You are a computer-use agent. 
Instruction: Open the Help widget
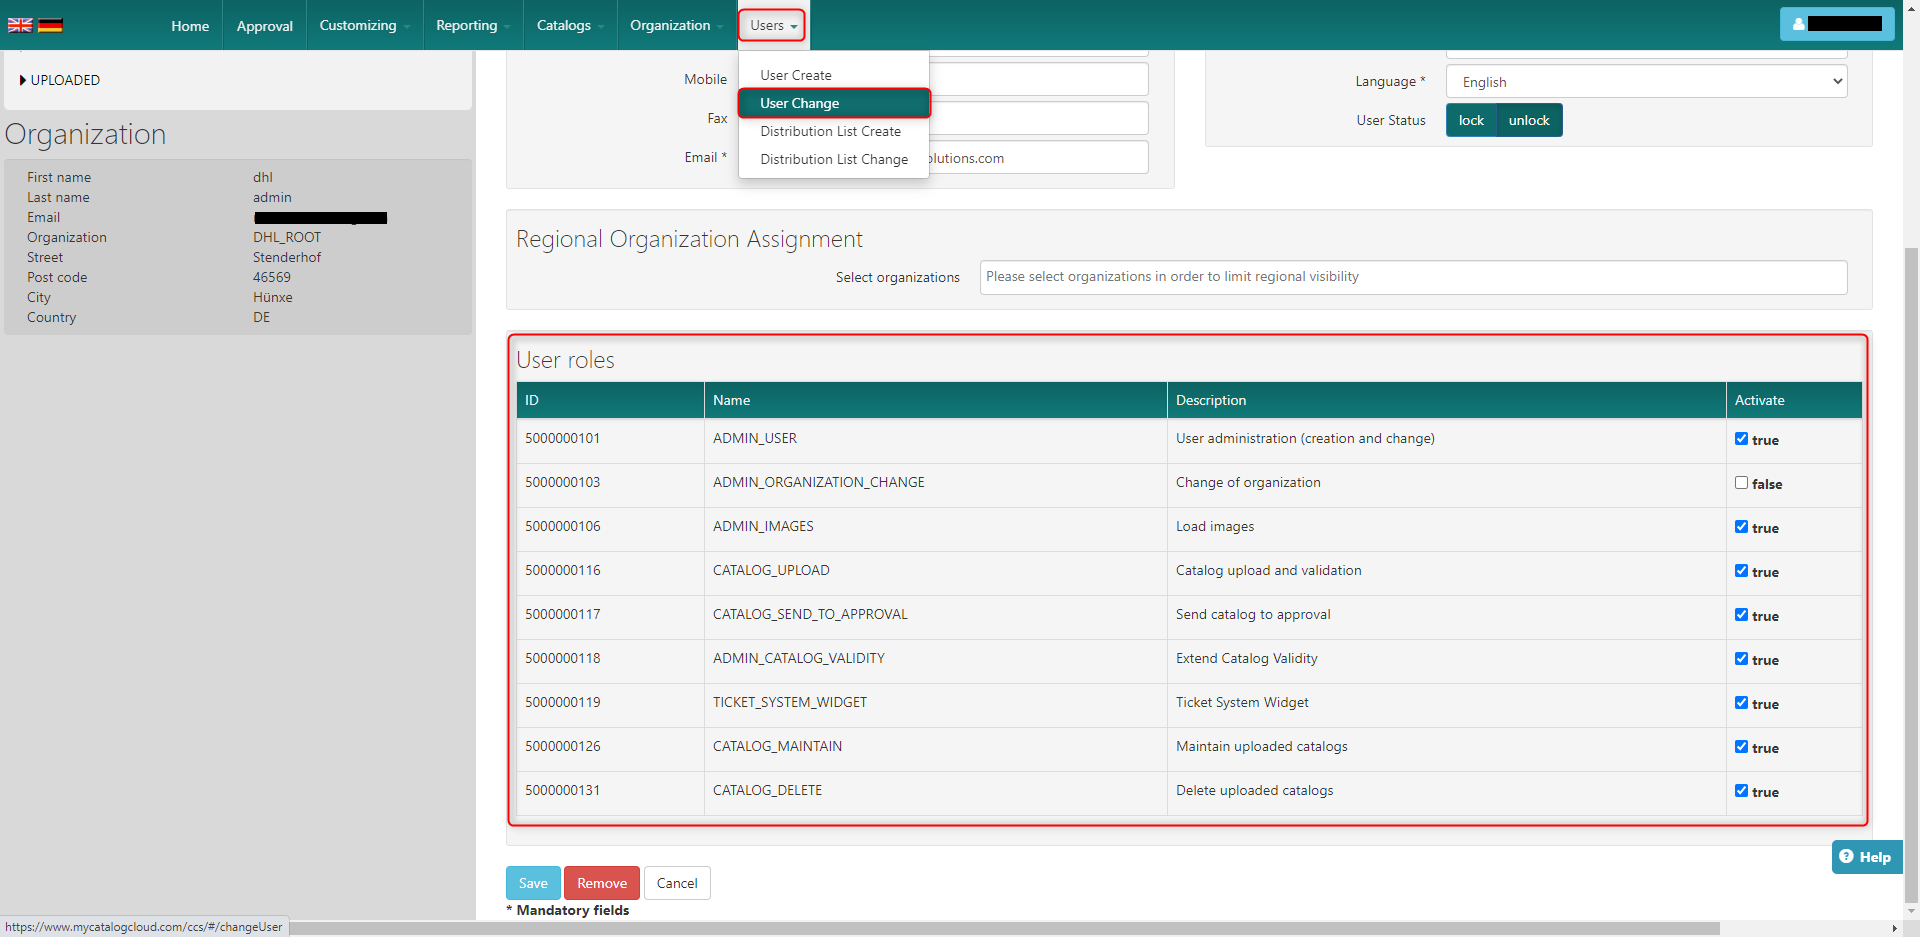point(1866,857)
